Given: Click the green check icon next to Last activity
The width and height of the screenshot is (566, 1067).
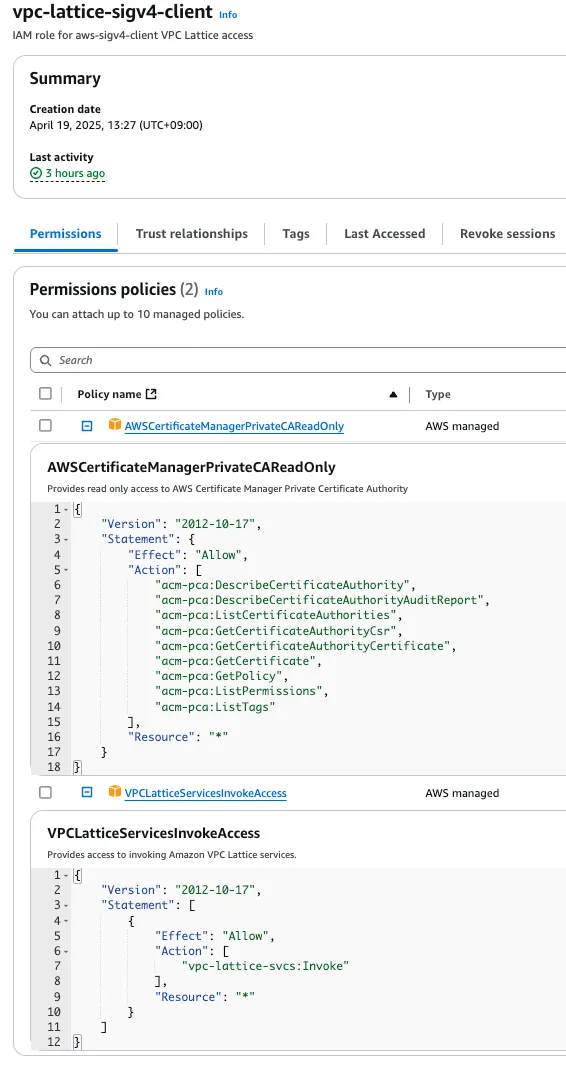Looking at the screenshot, I should point(36,174).
